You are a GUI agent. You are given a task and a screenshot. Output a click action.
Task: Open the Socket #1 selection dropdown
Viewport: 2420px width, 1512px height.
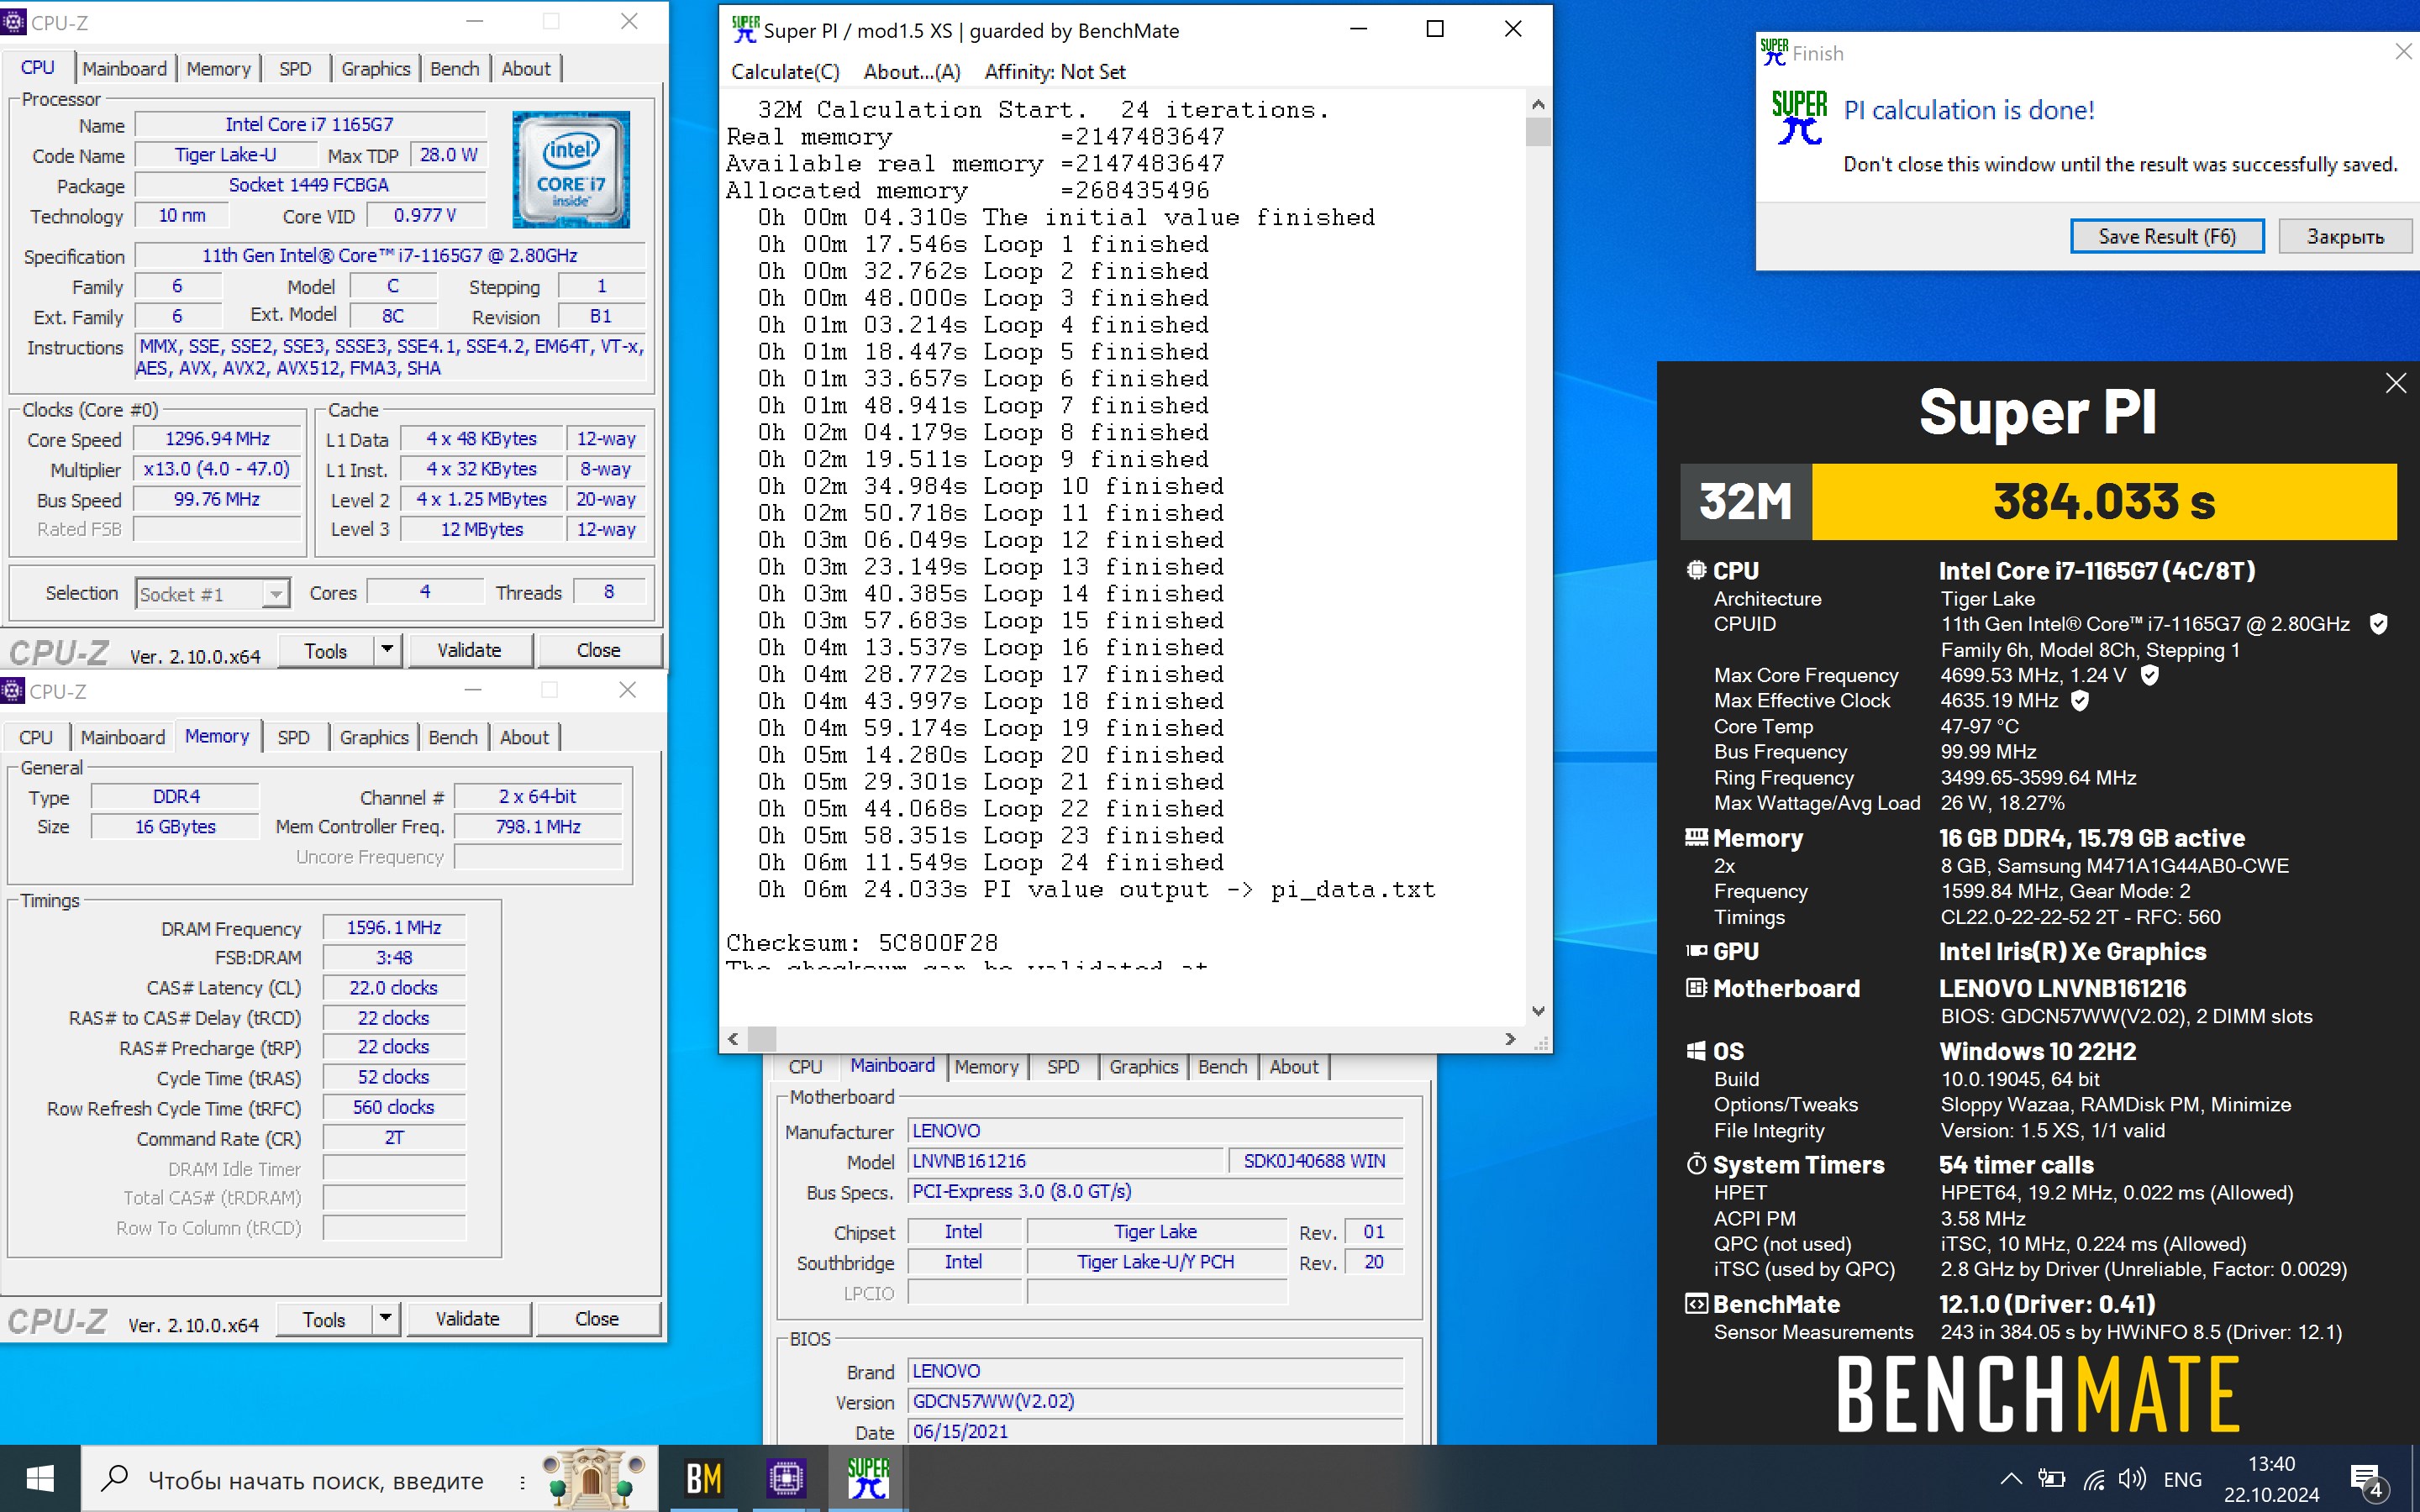pos(213,594)
